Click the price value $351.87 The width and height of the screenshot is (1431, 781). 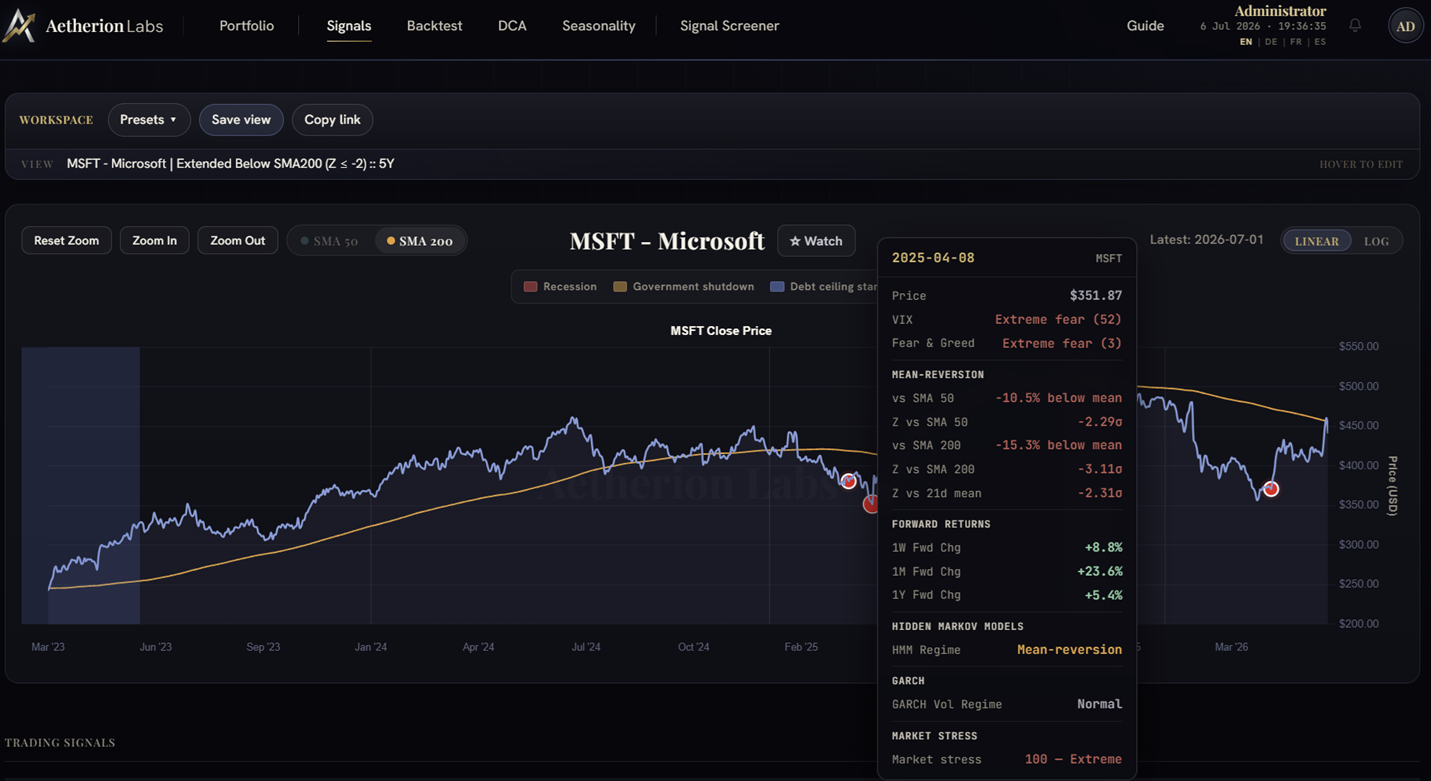click(1096, 296)
